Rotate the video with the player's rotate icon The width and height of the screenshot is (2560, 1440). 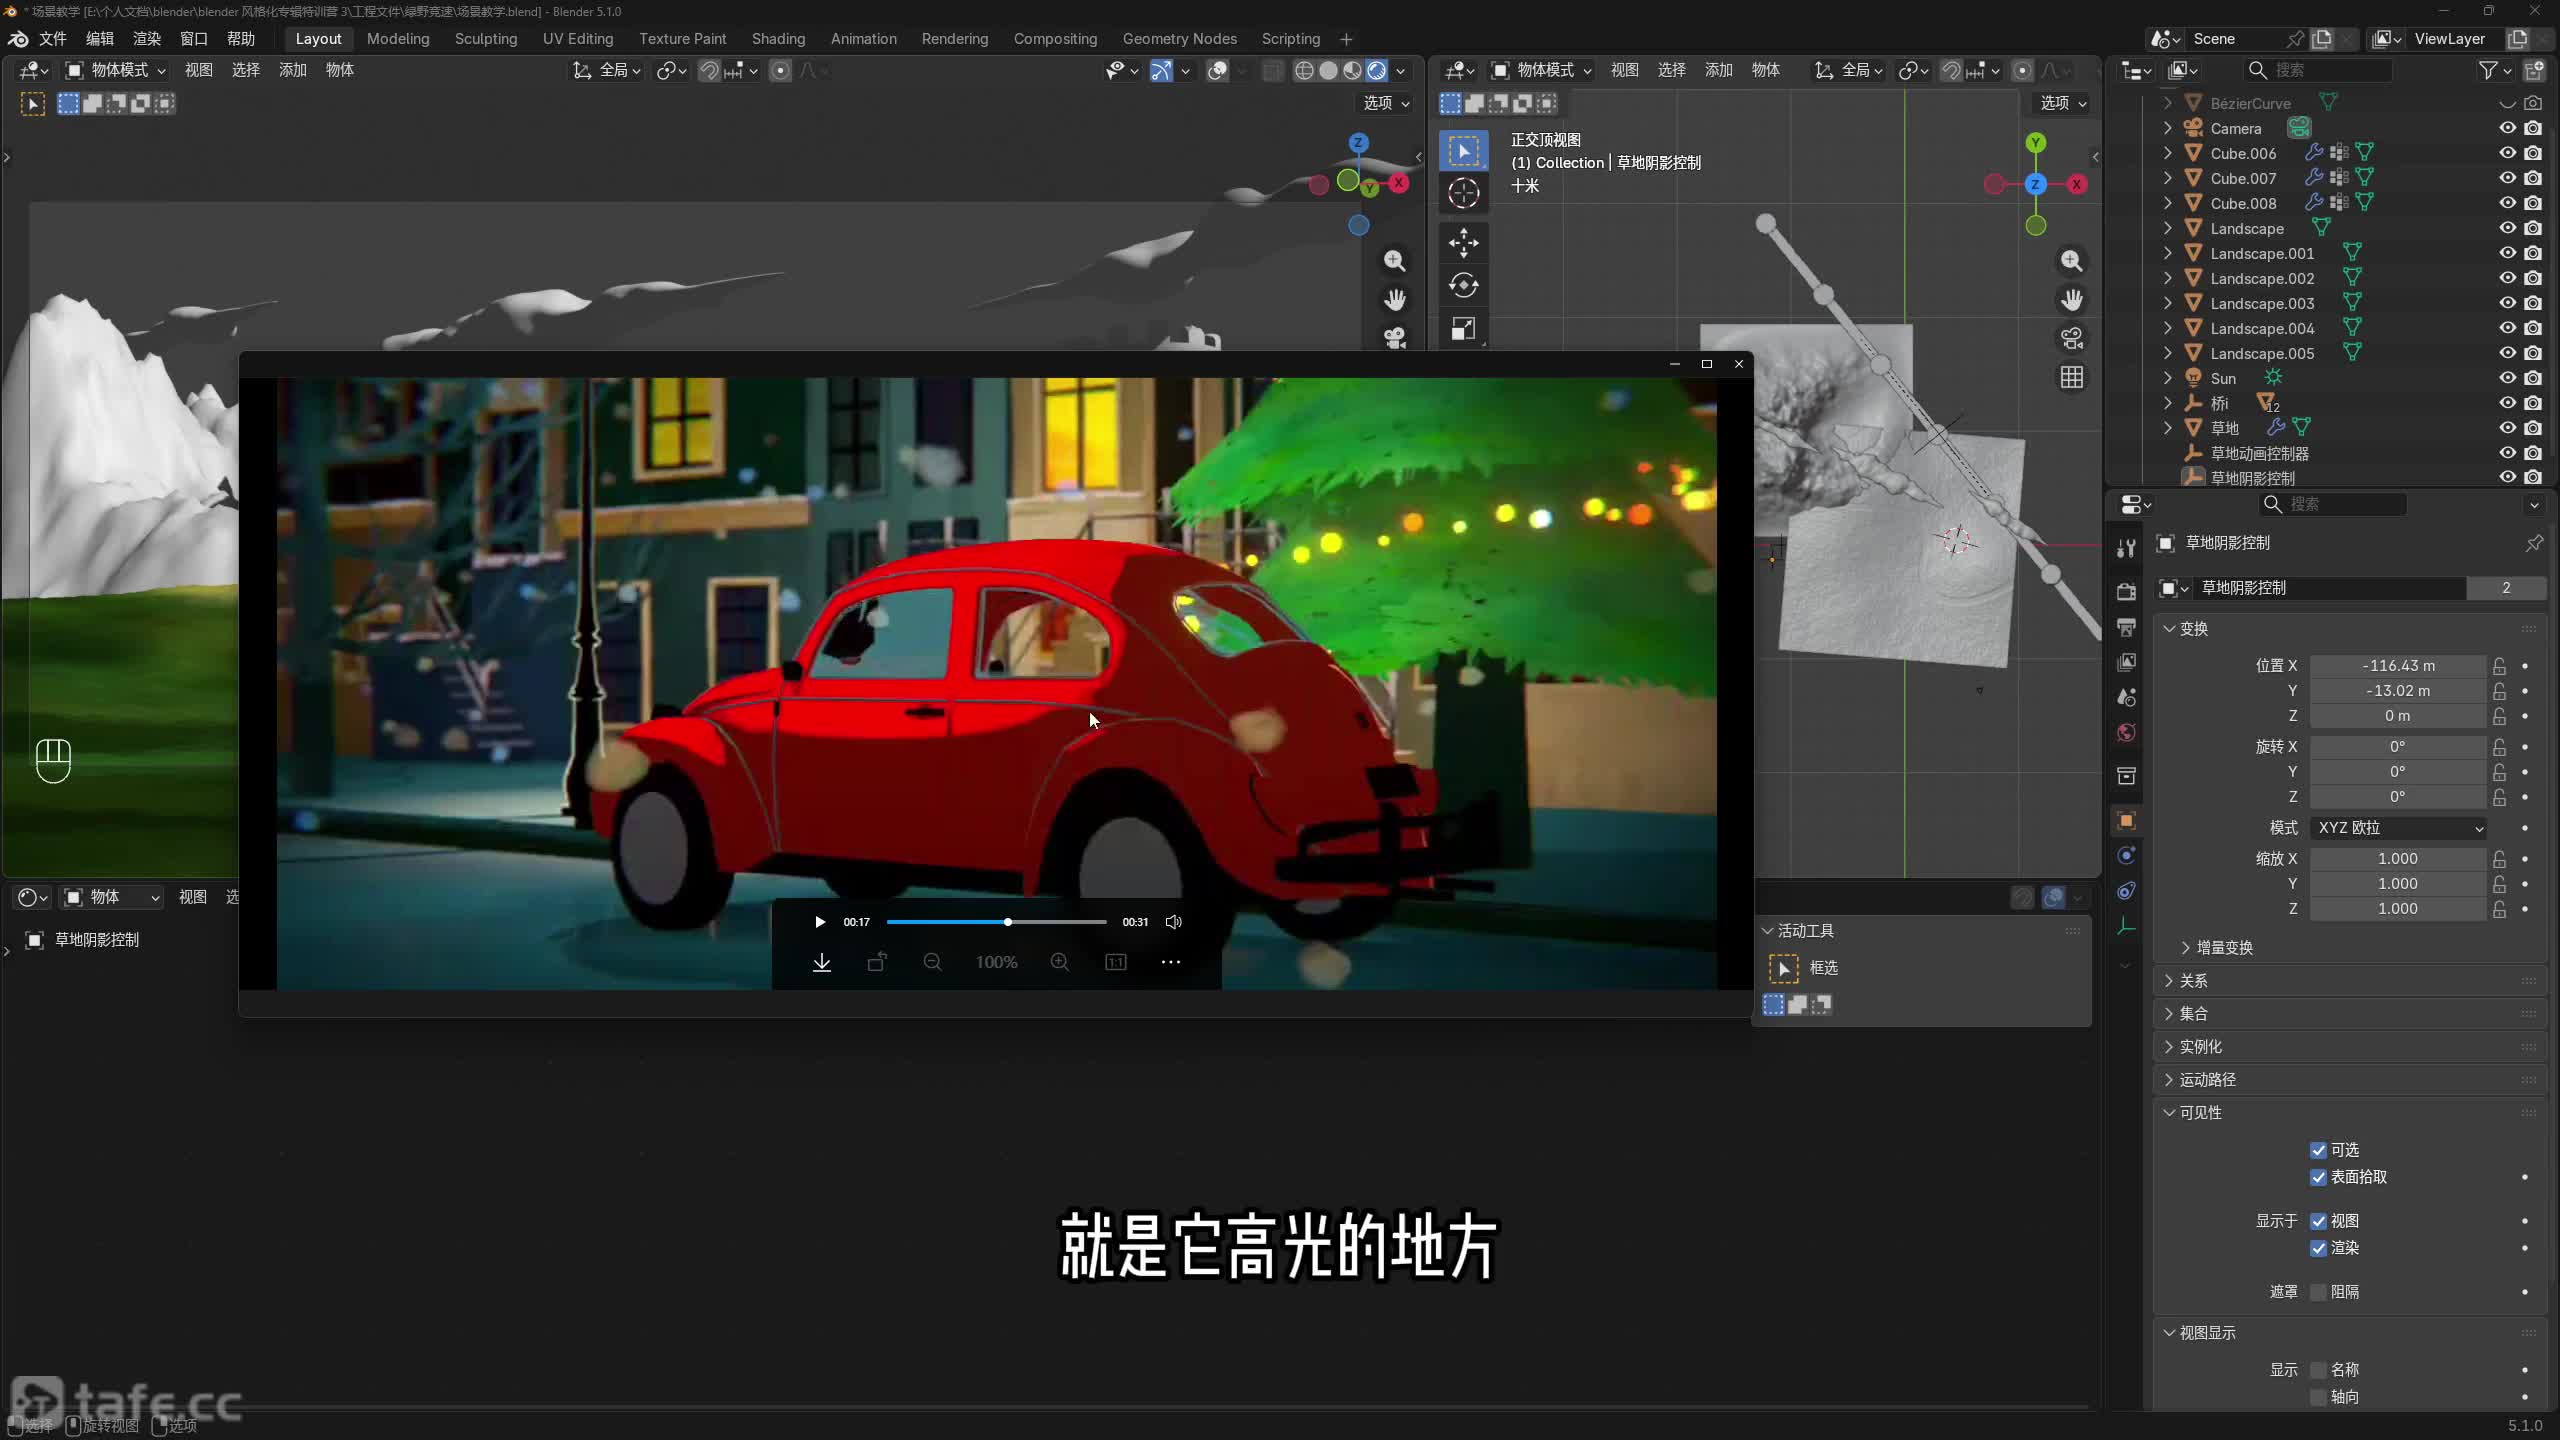tap(877, 962)
